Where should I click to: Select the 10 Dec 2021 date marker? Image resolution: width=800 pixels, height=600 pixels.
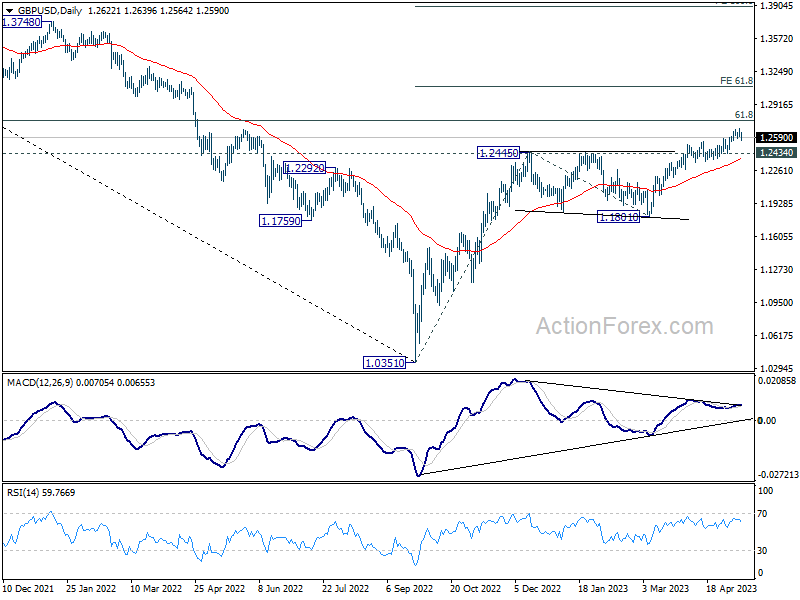[x=28, y=589]
